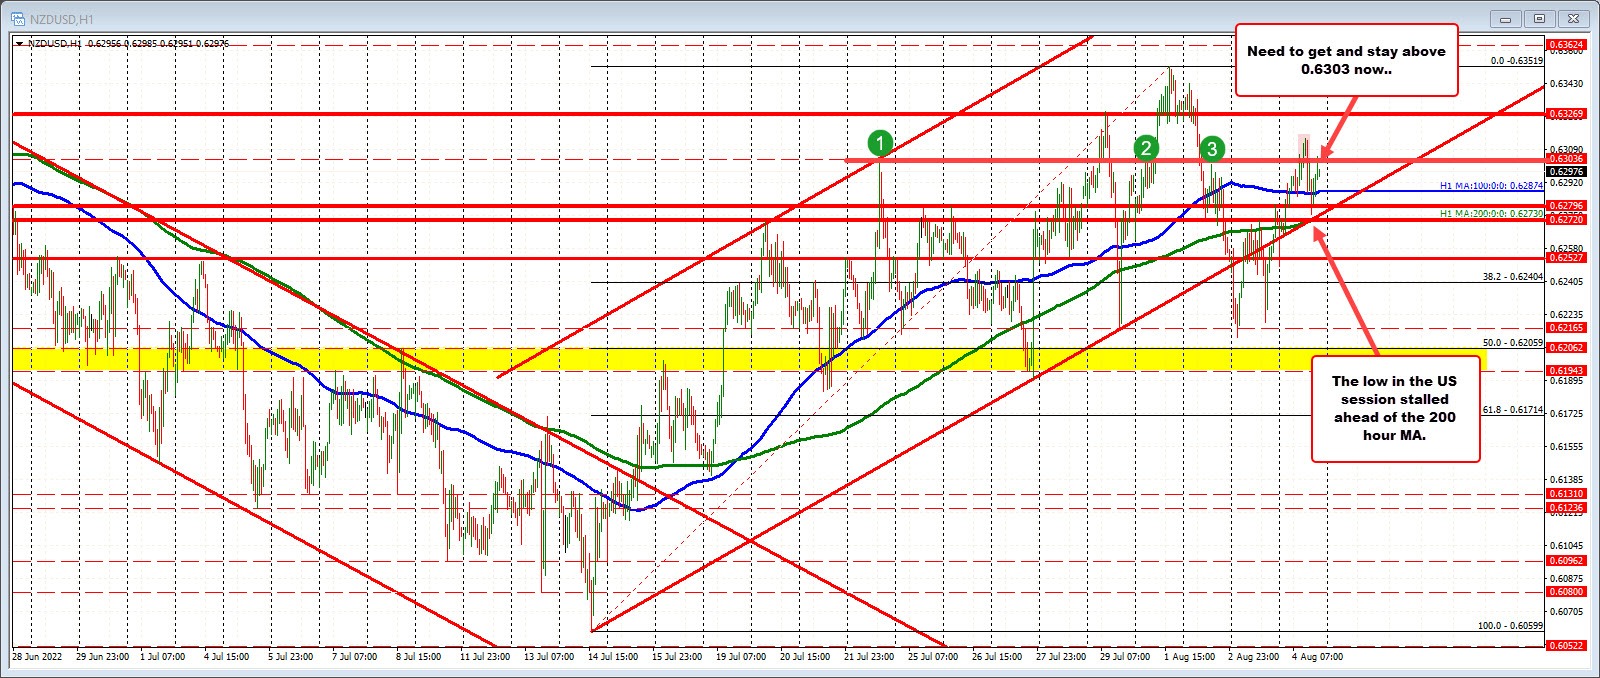Click the Fibonacci 100.0 - 0.60599 label
Image resolution: width=1600 pixels, height=678 pixels.
(1511, 626)
